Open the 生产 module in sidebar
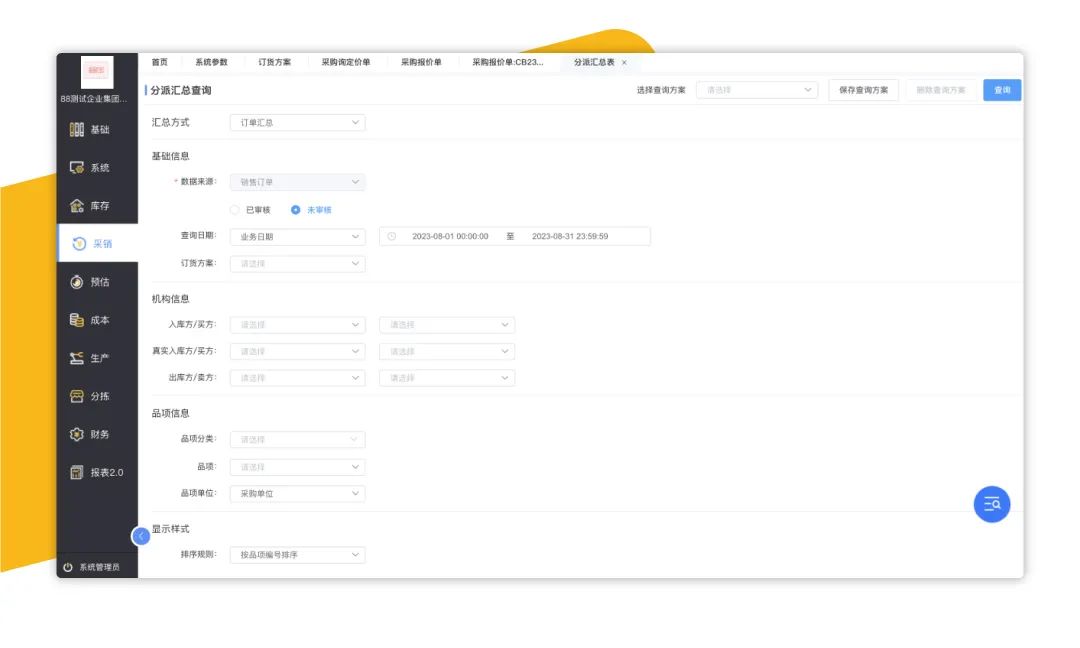The height and width of the screenshot is (648, 1080). [97, 358]
